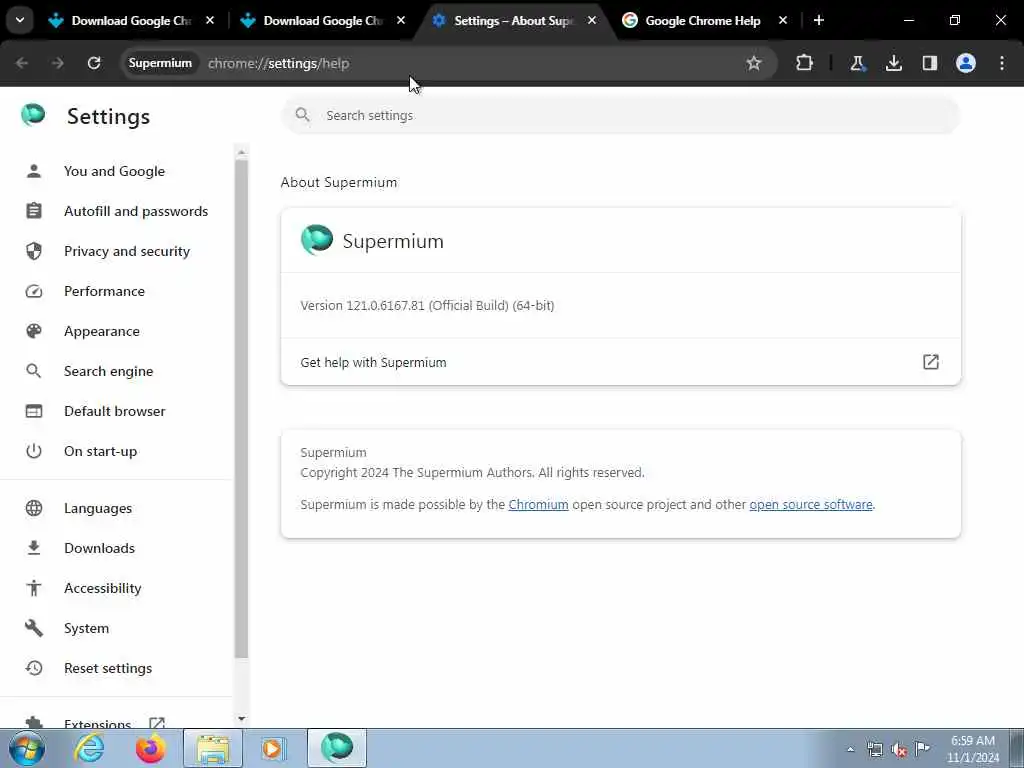Open the profile avatar menu
1024x768 pixels.
pyautogui.click(x=966, y=63)
